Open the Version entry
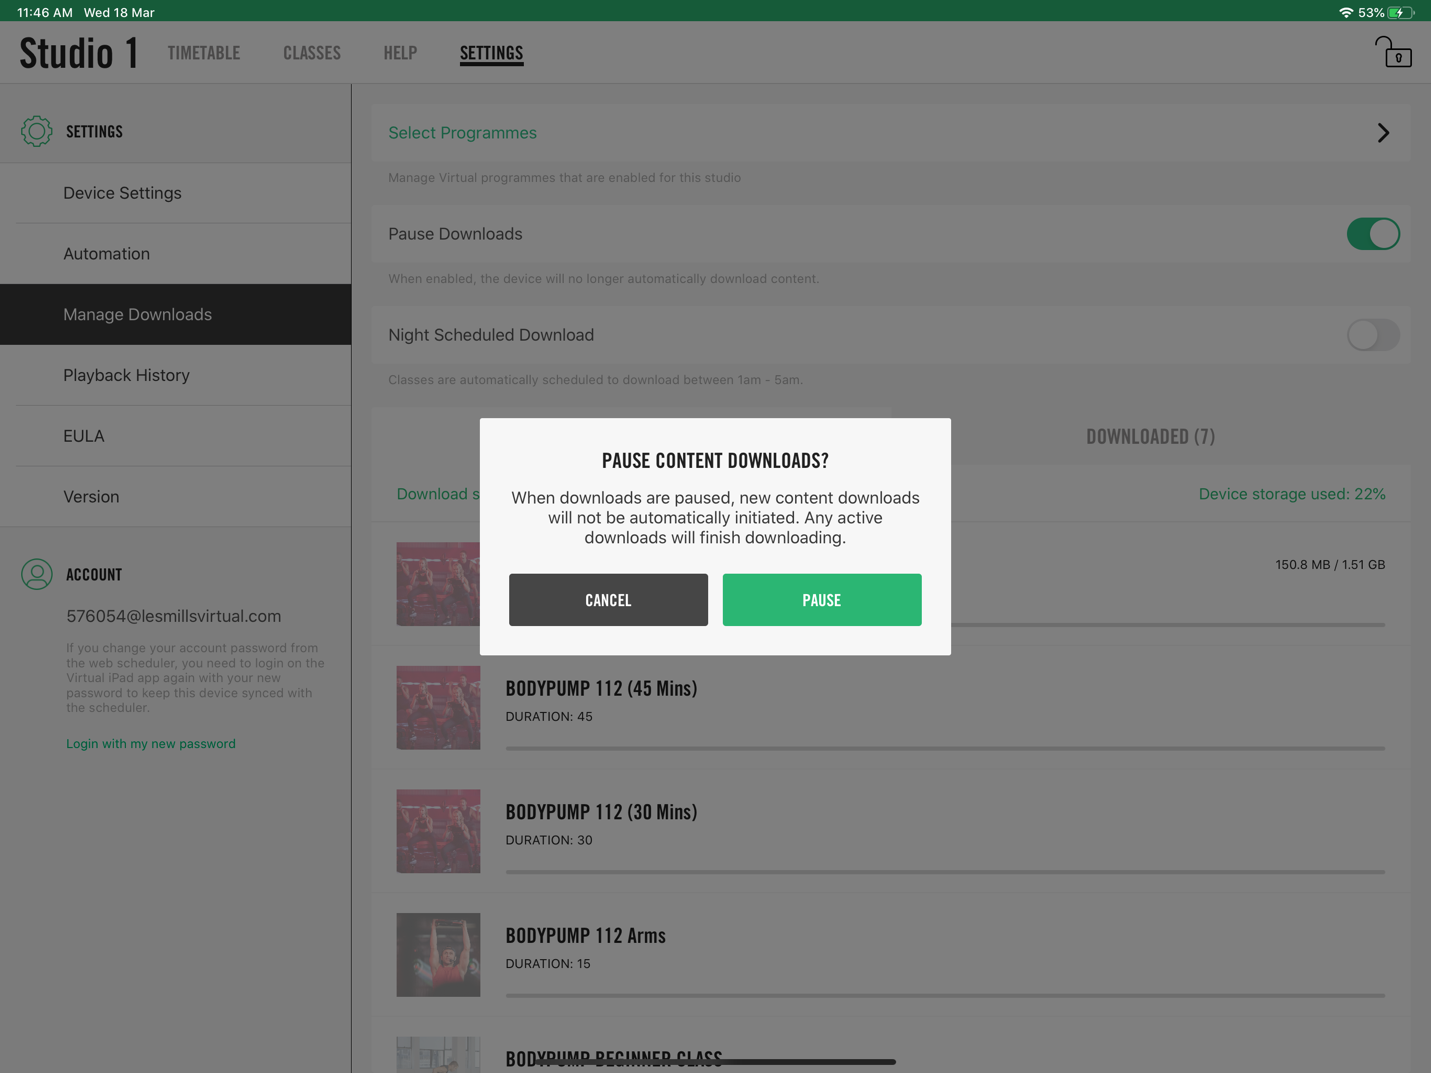Image resolution: width=1431 pixels, height=1073 pixels. (176, 497)
